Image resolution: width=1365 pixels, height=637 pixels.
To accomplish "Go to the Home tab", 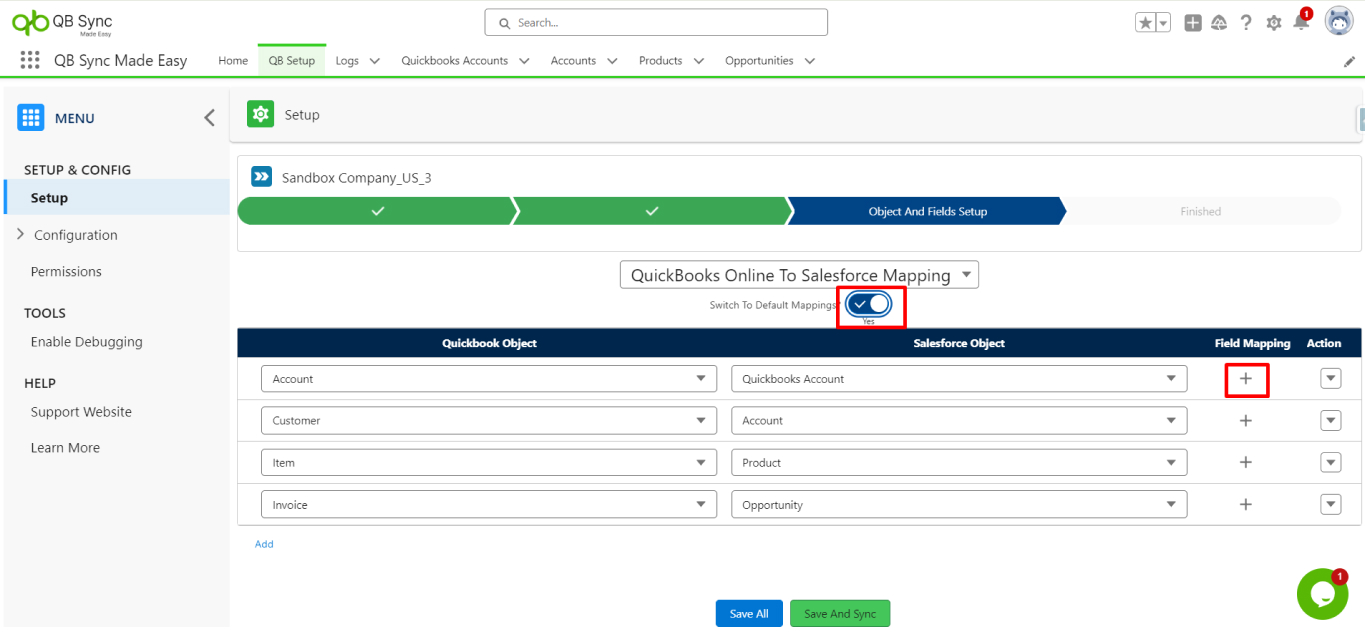I will pyautogui.click(x=233, y=61).
